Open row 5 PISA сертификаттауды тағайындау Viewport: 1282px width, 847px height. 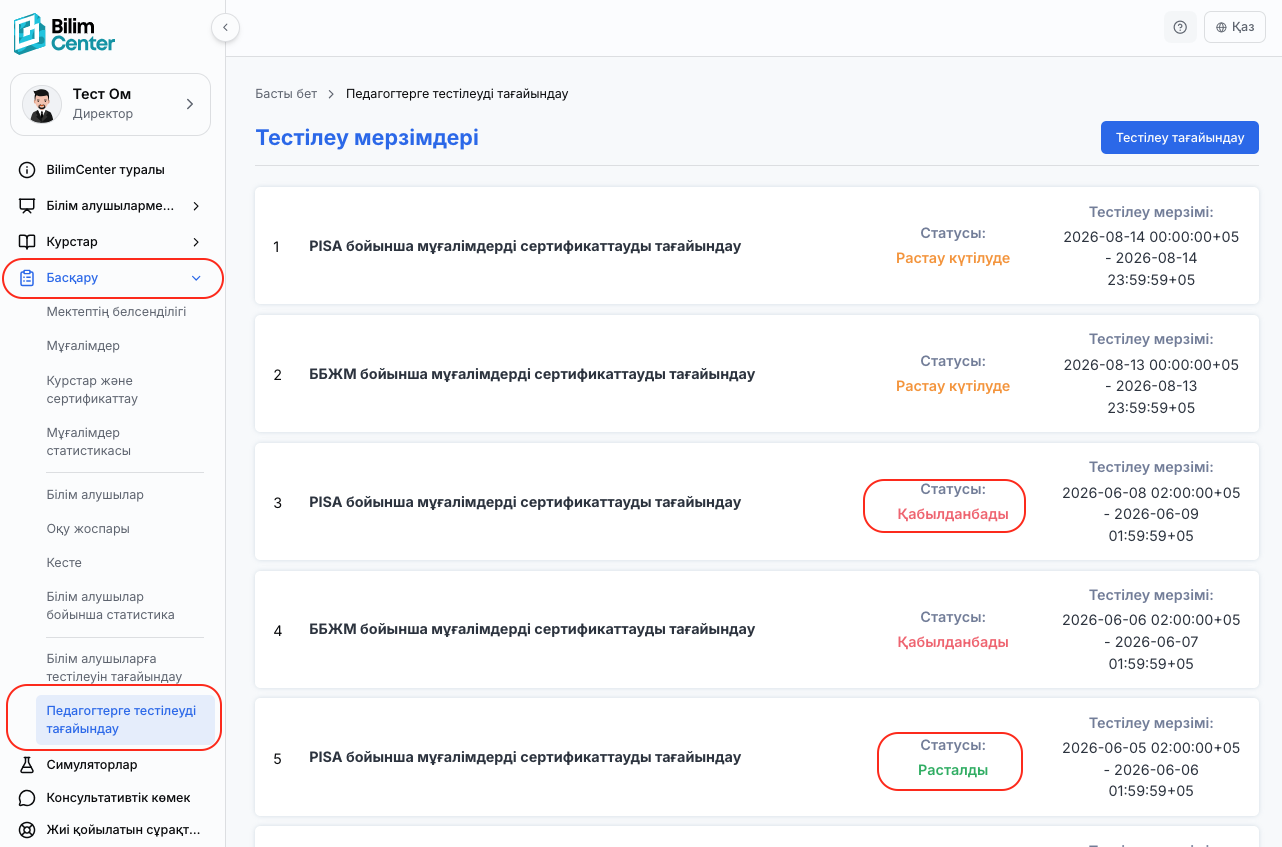point(525,758)
